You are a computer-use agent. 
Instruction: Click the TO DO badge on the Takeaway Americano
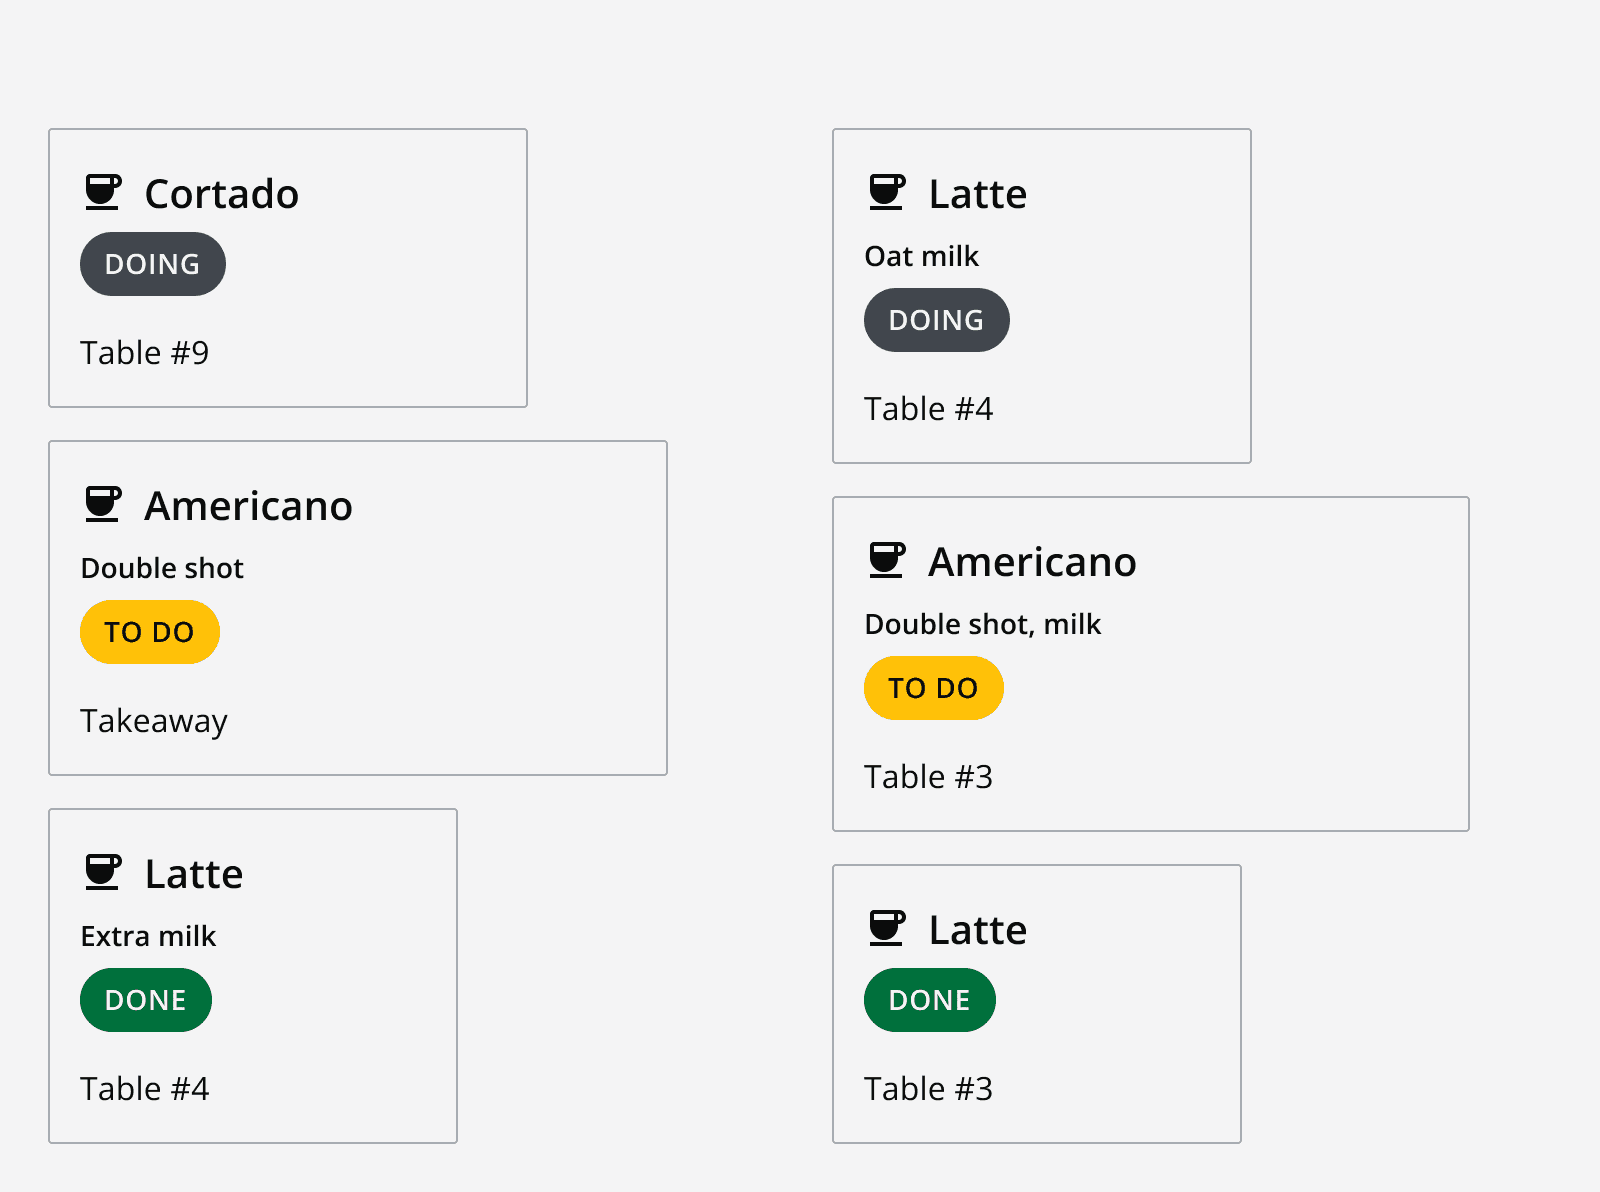pyautogui.click(x=150, y=632)
